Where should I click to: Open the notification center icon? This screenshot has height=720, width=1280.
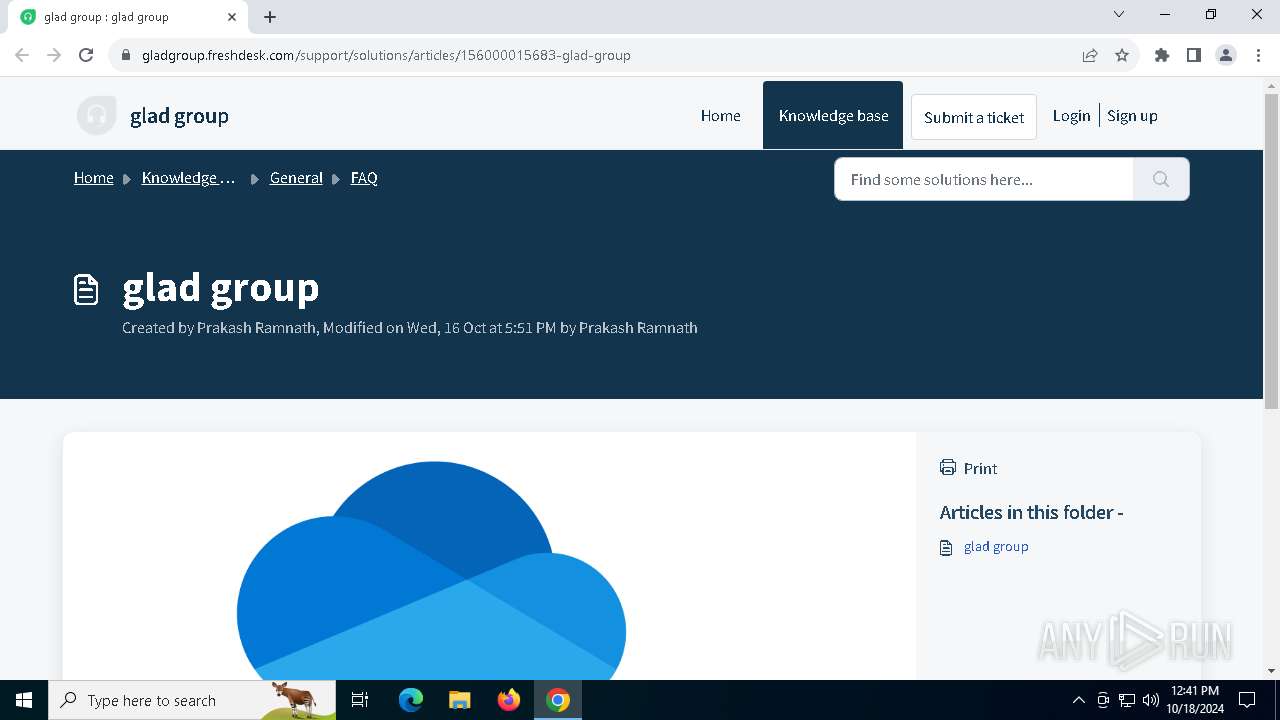tap(1247, 700)
